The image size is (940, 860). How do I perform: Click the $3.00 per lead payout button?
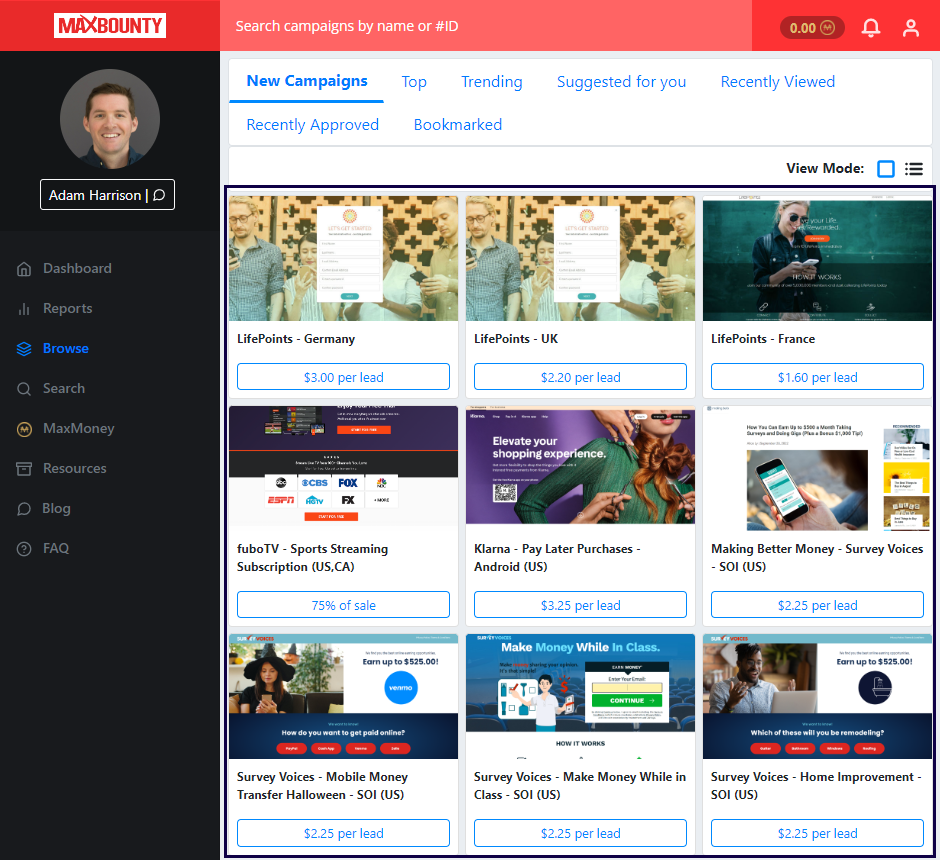point(343,377)
